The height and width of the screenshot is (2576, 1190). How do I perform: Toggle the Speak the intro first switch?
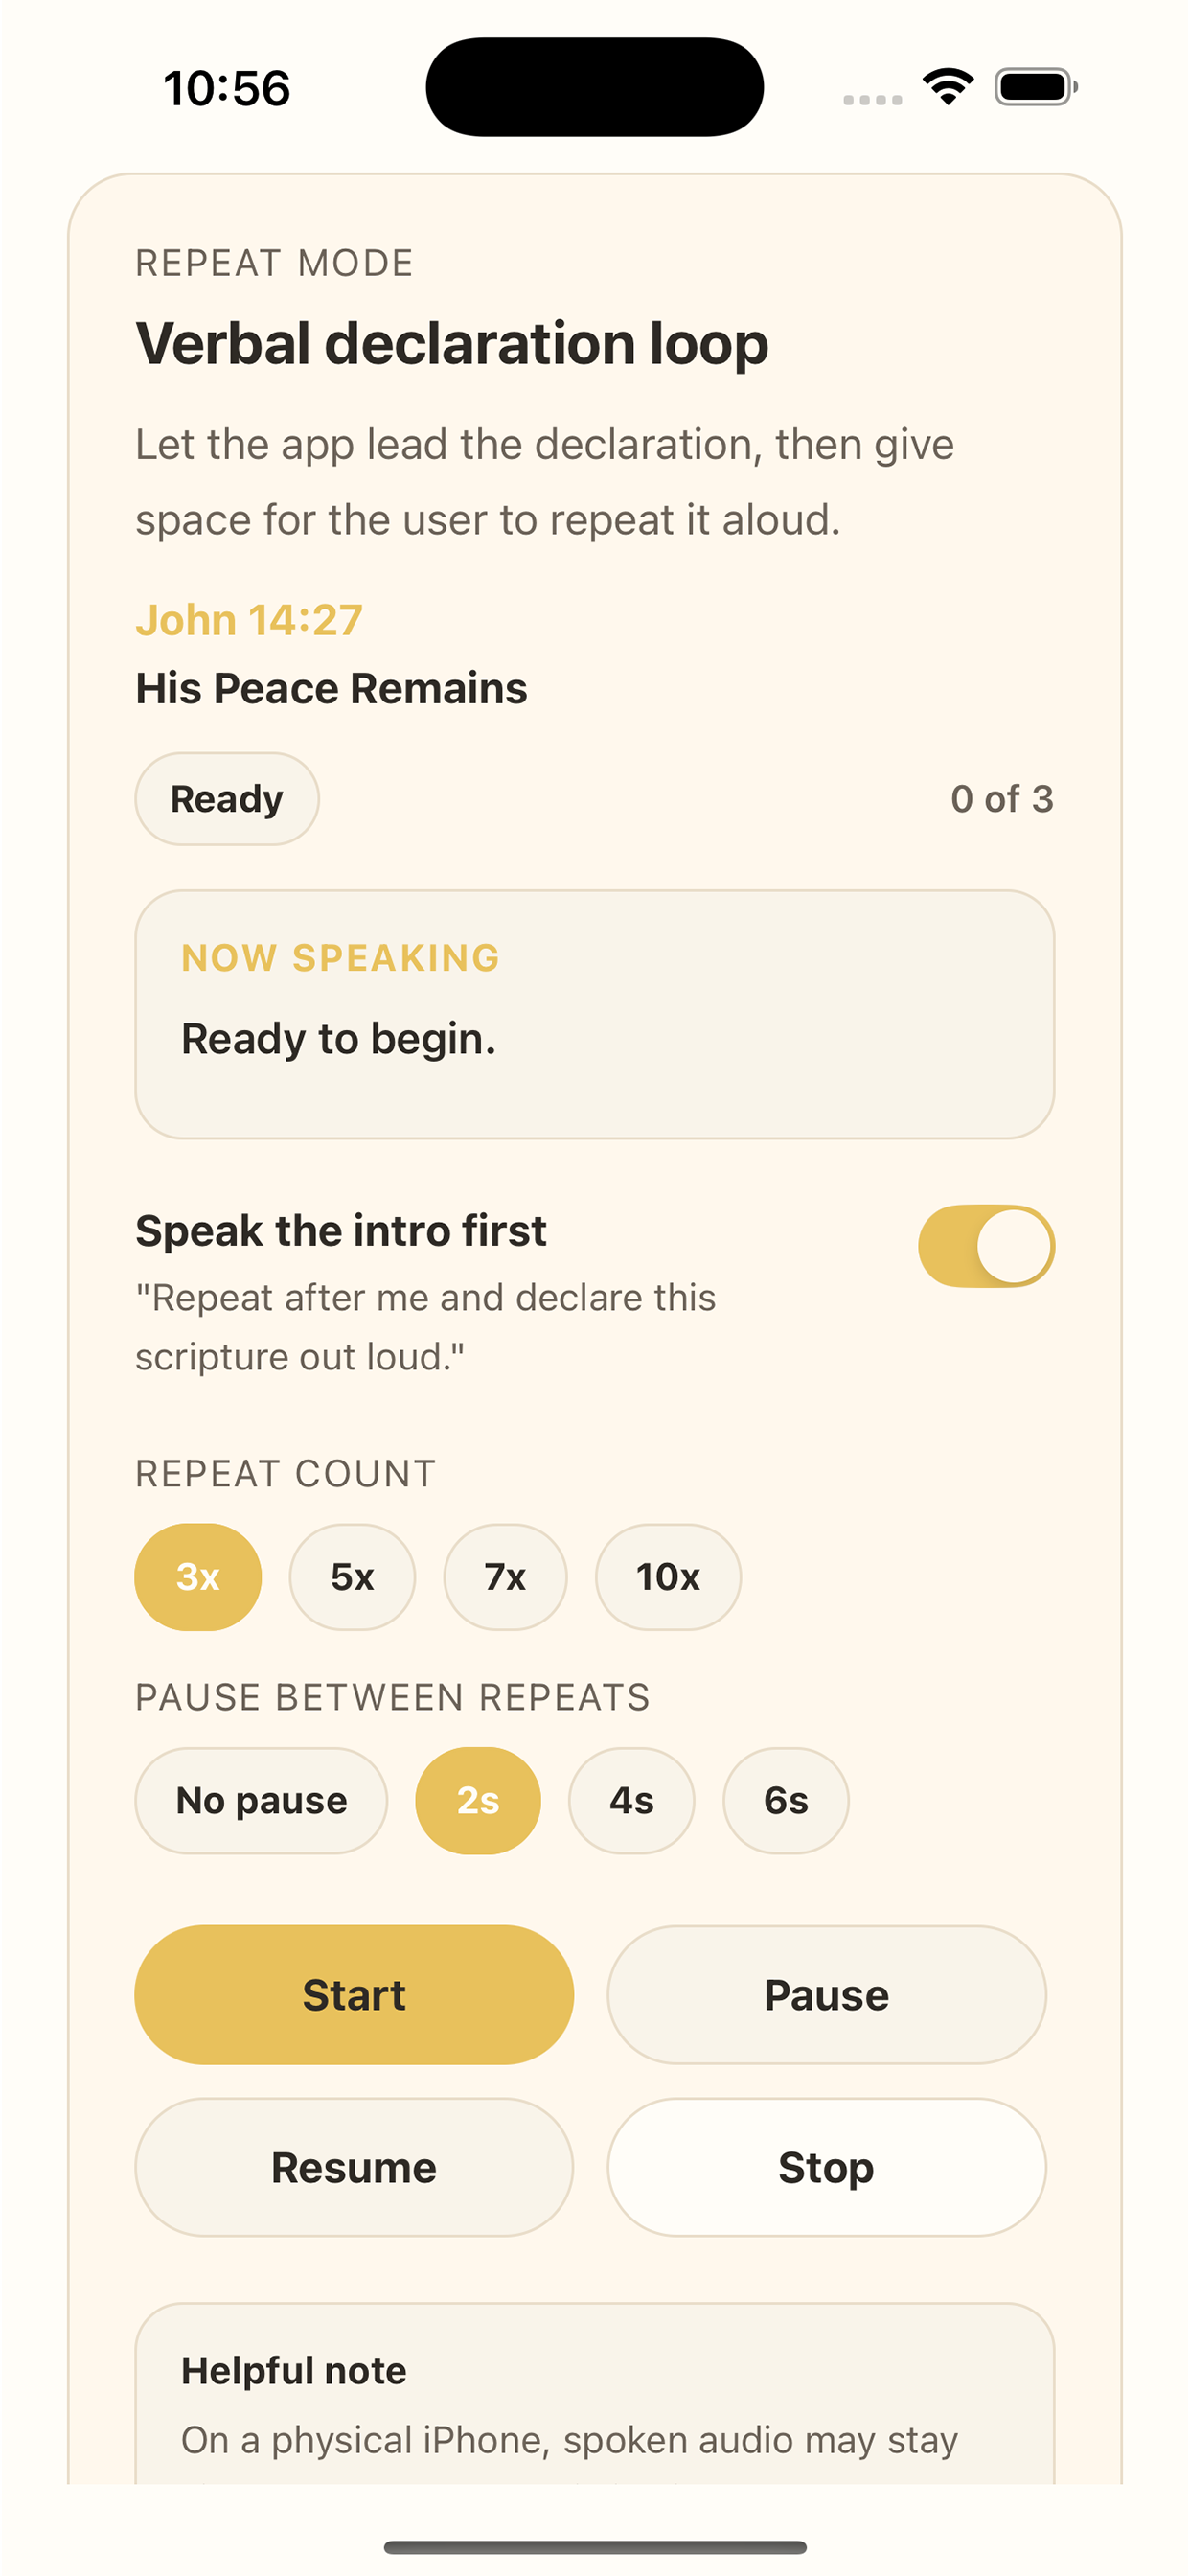click(x=986, y=1246)
